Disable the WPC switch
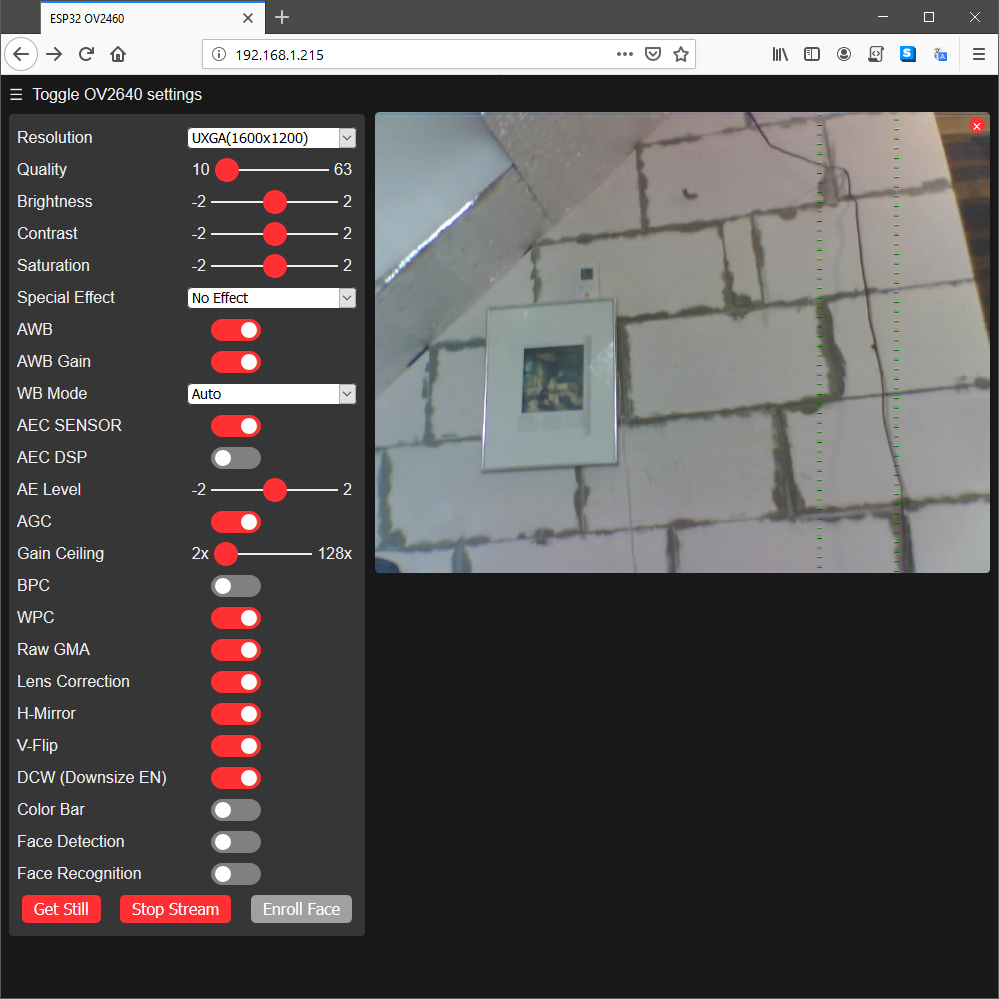The width and height of the screenshot is (999, 999). click(x=236, y=617)
